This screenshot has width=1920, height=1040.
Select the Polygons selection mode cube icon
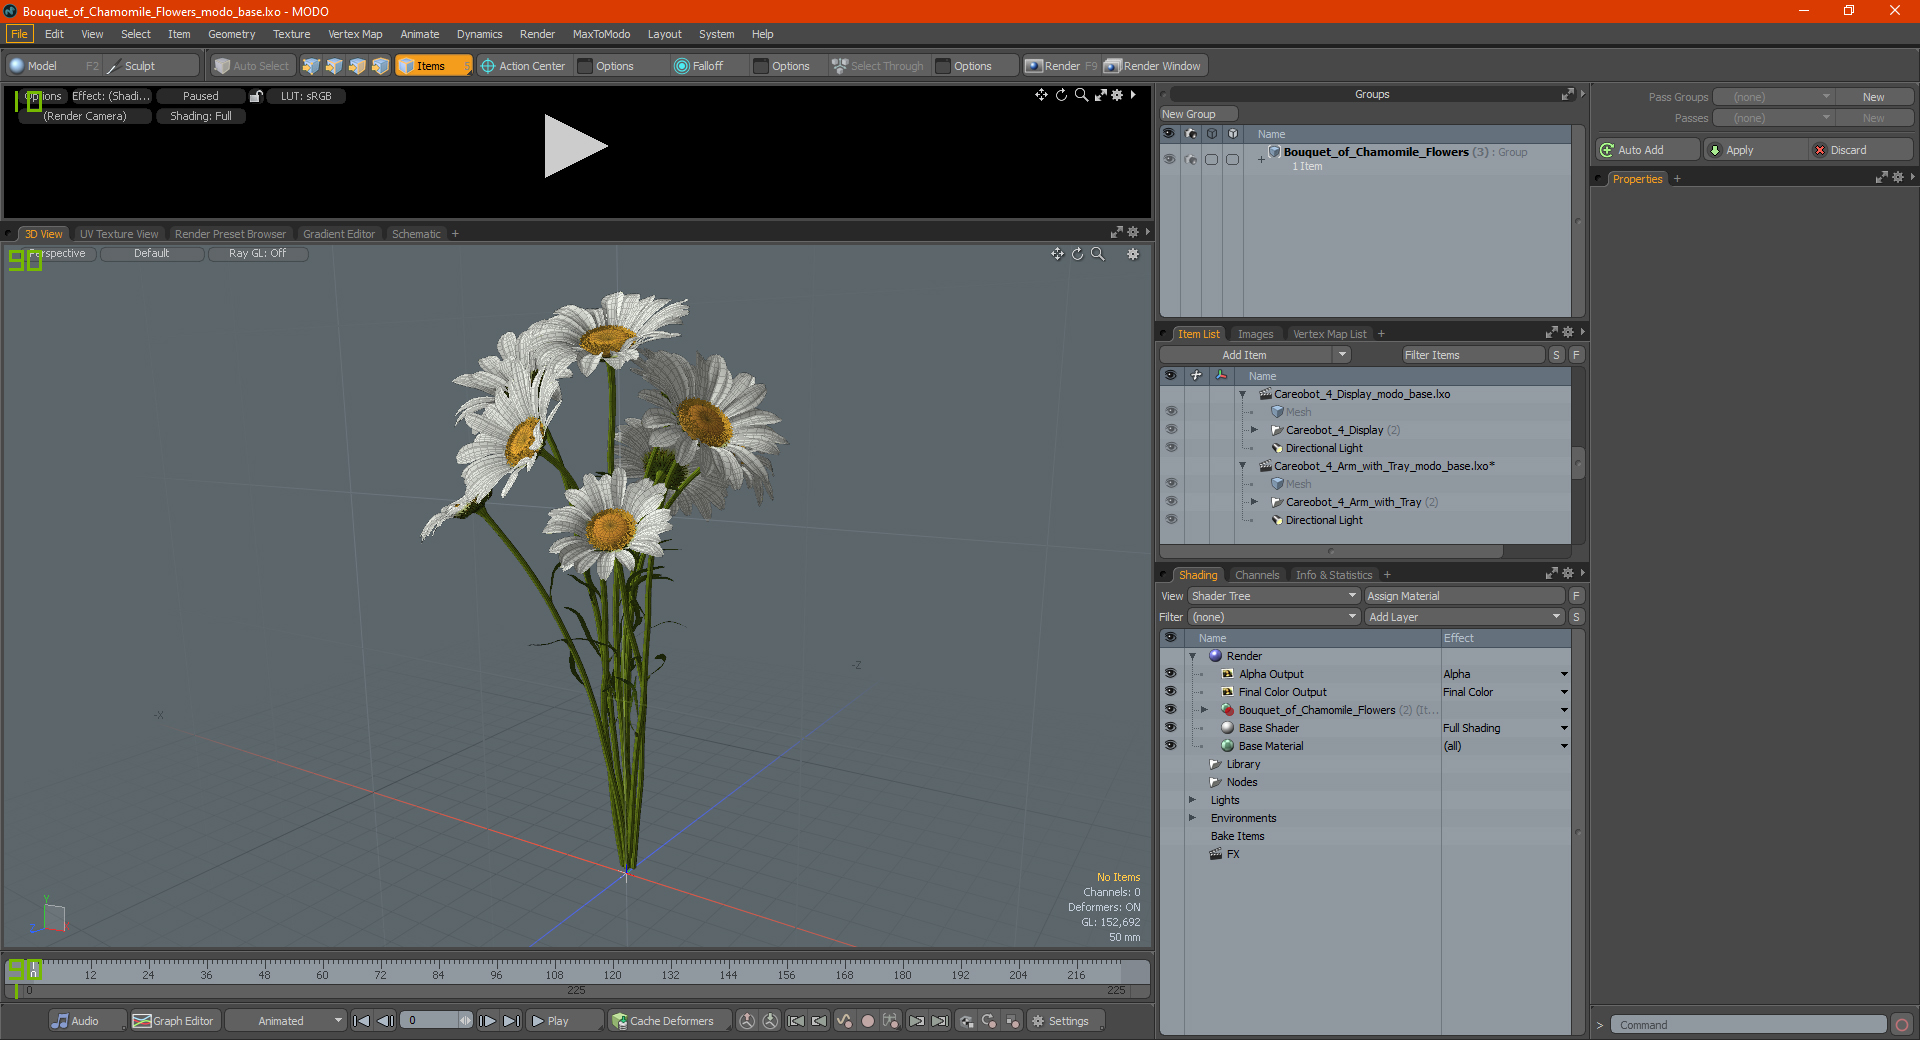point(357,66)
